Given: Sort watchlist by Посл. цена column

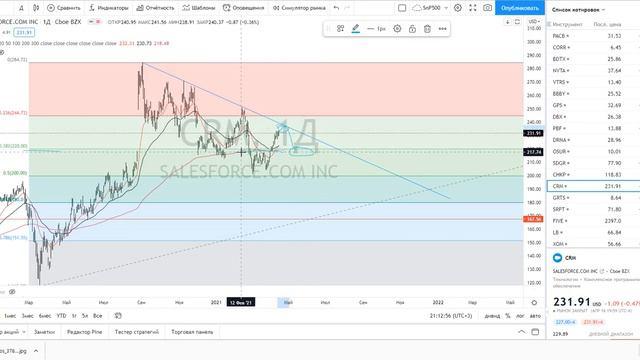Looking at the screenshot, I should [x=607, y=24].
